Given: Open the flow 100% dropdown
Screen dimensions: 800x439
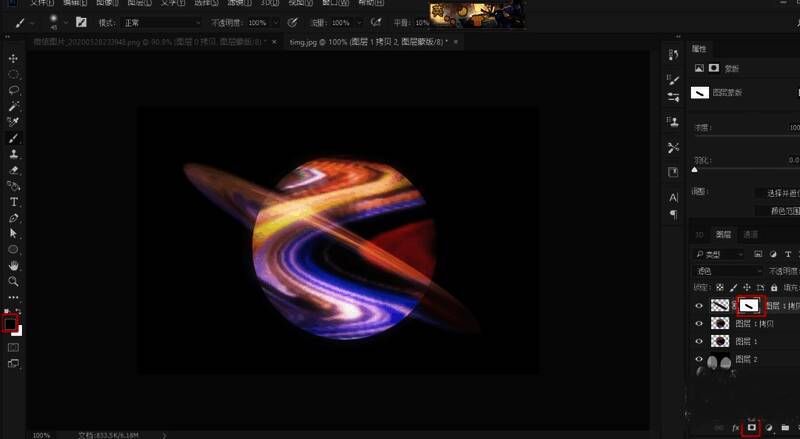Looking at the screenshot, I should point(359,23).
